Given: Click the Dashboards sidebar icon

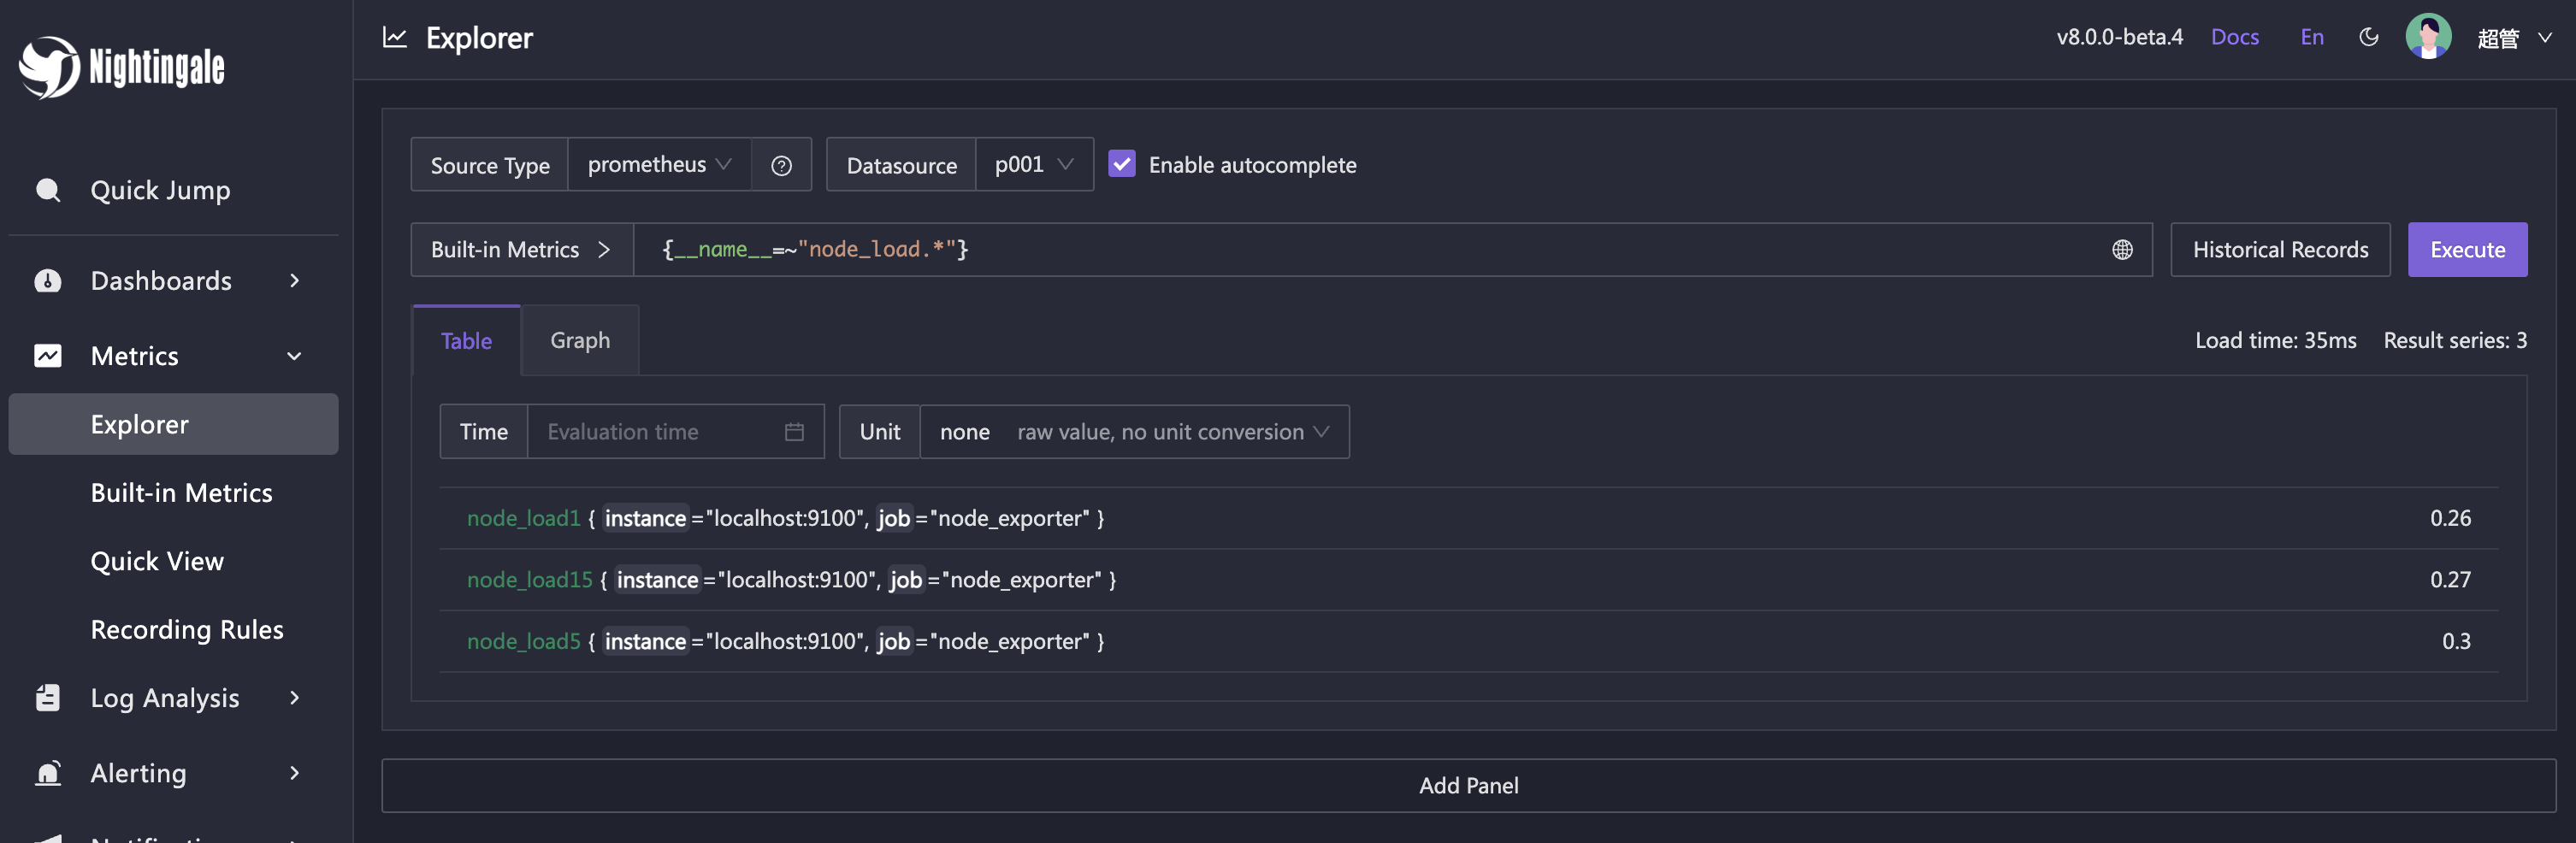Looking at the screenshot, I should [48, 281].
